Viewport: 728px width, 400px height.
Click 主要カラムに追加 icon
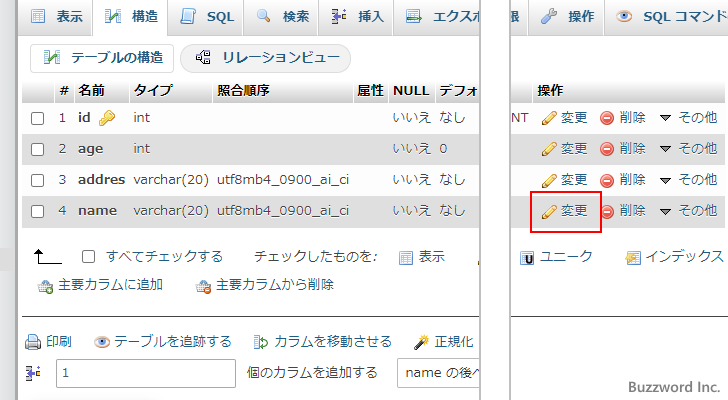pyautogui.click(x=46, y=286)
